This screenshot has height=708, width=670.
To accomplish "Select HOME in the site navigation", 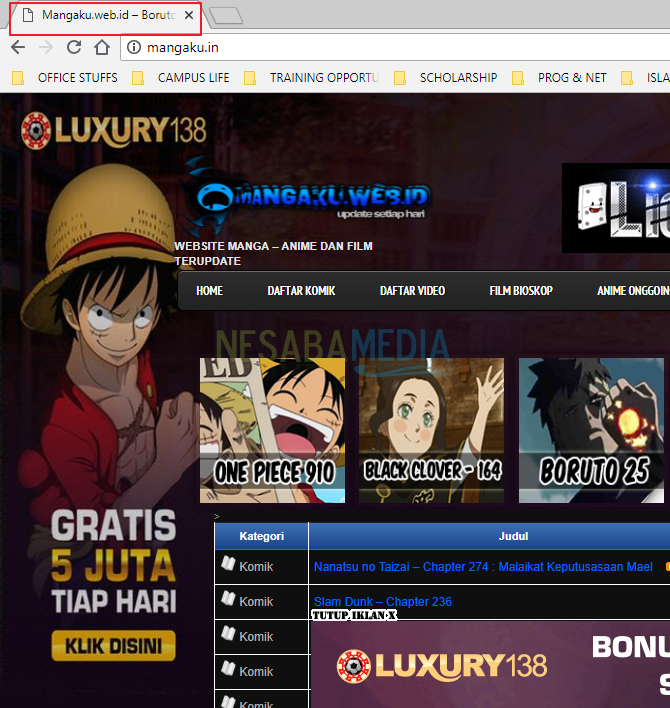I will point(210,291).
